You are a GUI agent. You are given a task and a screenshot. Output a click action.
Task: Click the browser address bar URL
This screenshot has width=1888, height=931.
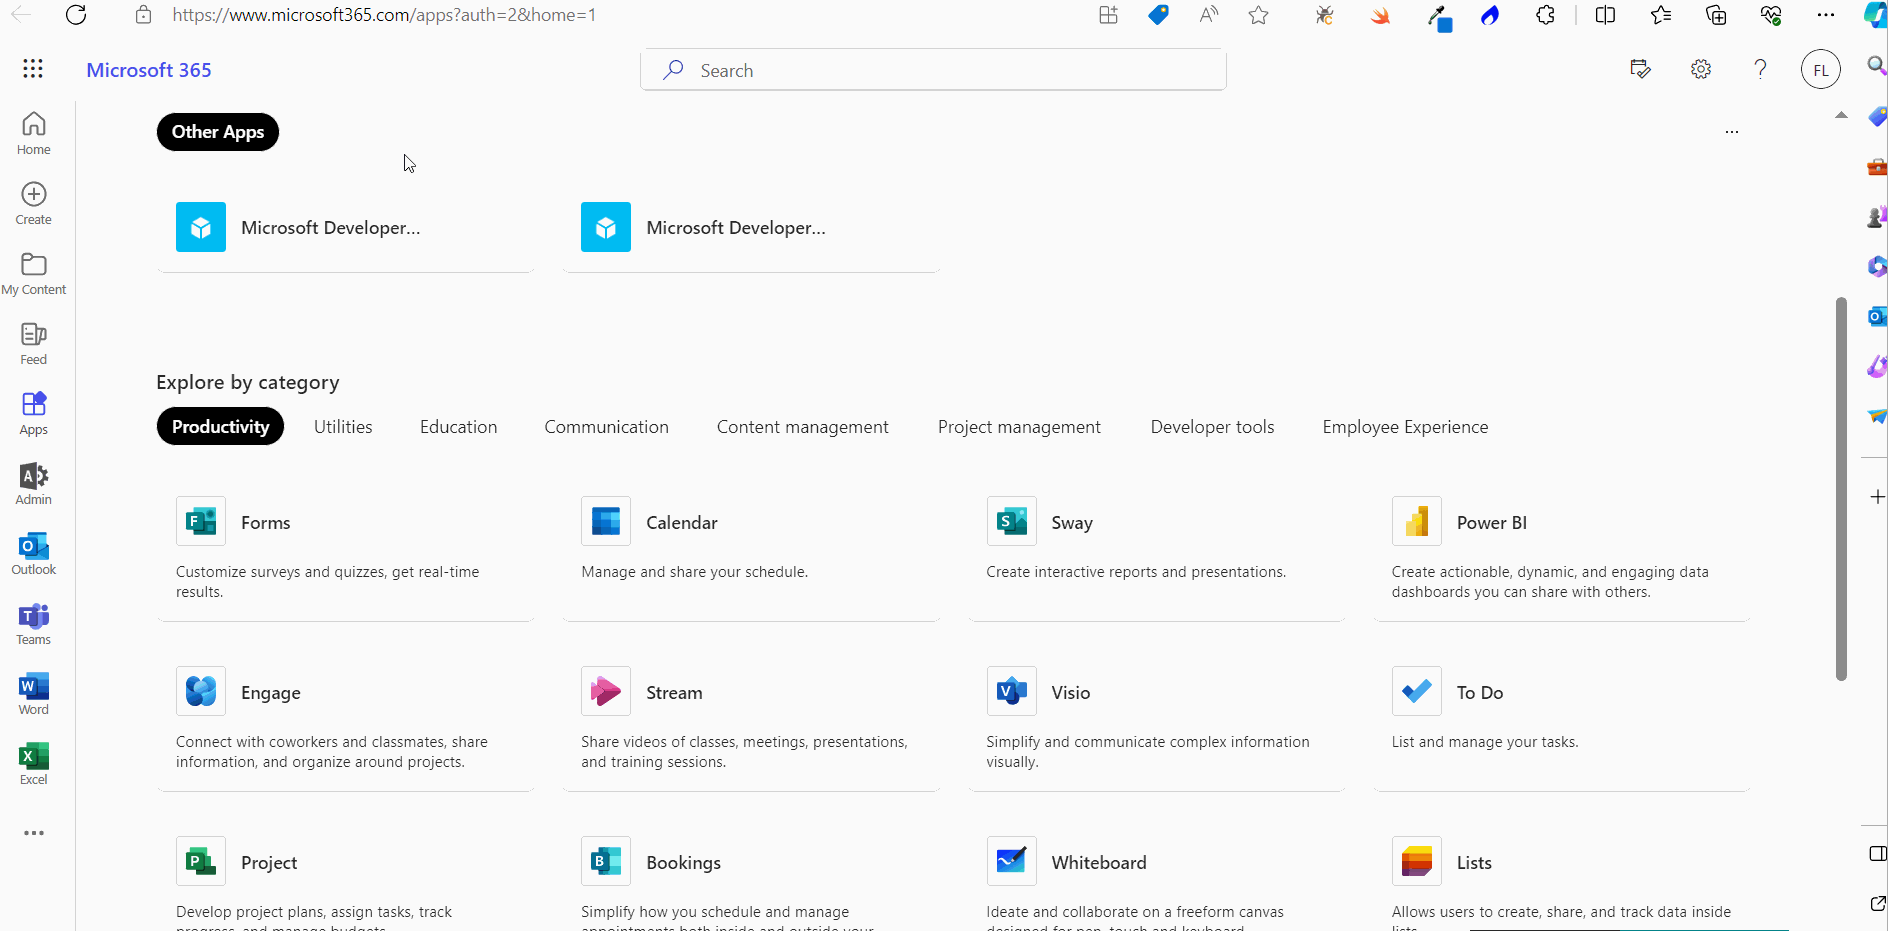[x=384, y=15]
